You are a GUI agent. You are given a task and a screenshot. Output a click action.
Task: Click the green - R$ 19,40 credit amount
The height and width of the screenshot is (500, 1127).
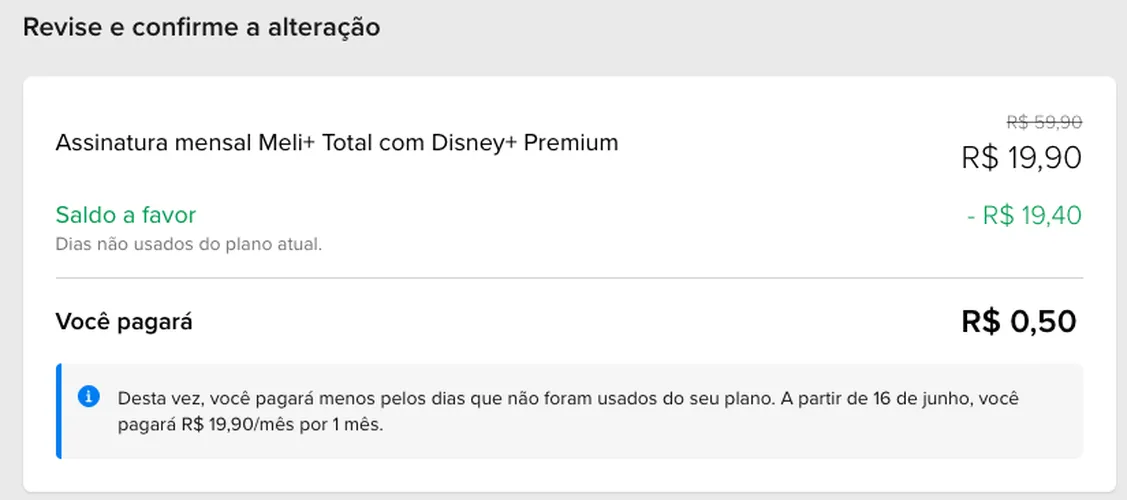click(1024, 216)
